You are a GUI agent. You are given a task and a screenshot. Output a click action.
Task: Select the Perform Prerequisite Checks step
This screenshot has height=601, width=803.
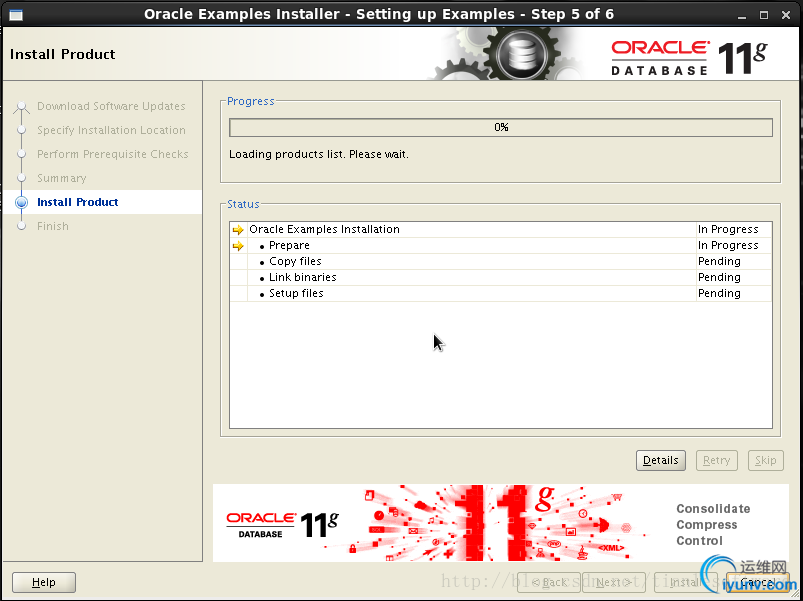pyautogui.click(x=113, y=154)
